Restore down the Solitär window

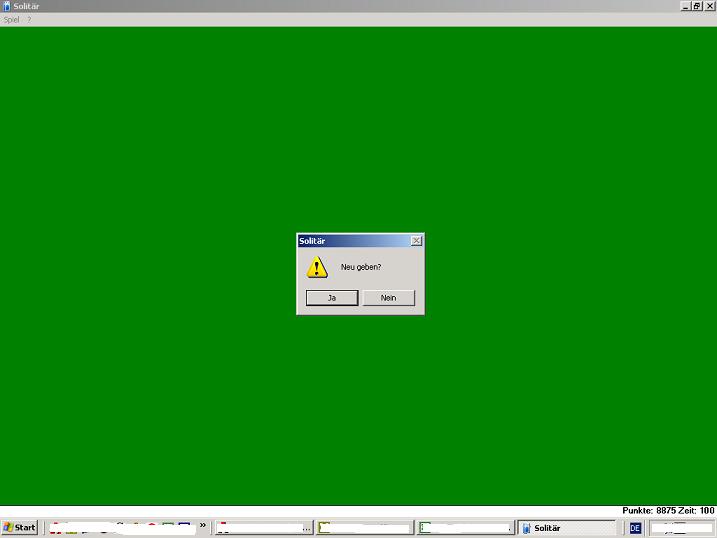696,6
